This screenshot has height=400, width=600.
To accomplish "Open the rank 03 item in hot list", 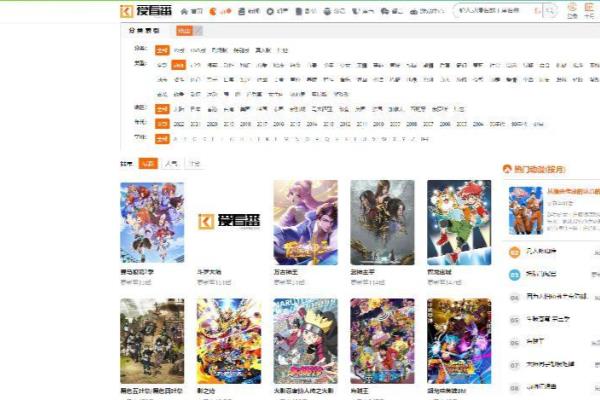I will 541,274.
